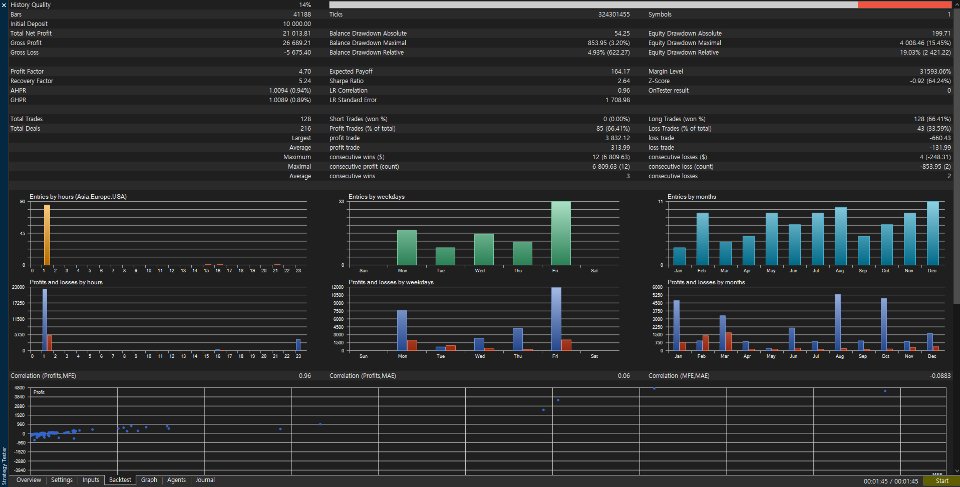
Task: Select the Backtest tab
Action: point(120,480)
